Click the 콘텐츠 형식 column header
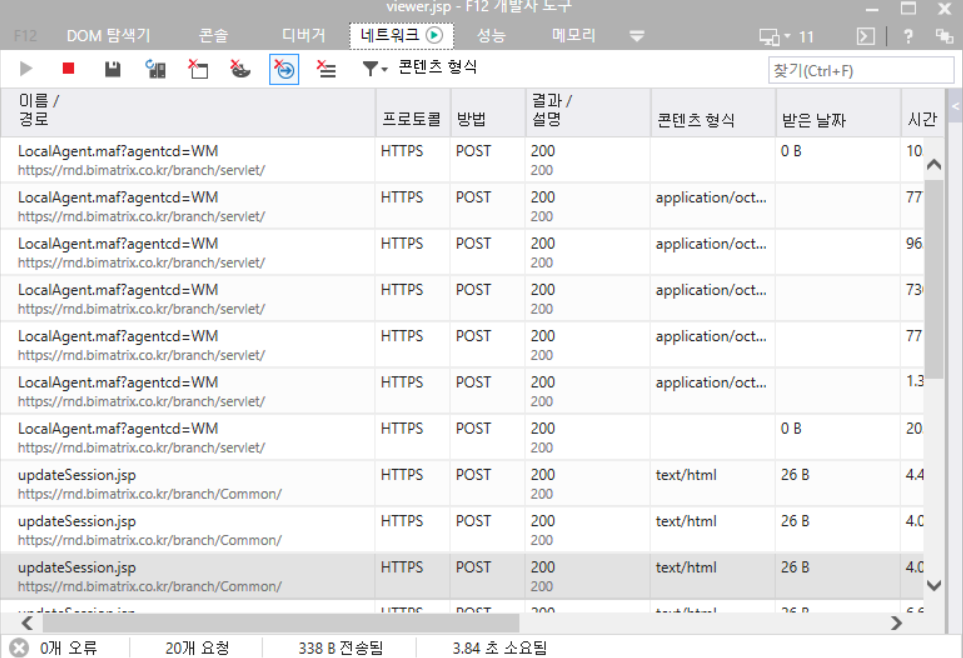The width and height of the screenshot is (963, 658). pos(695,119)
